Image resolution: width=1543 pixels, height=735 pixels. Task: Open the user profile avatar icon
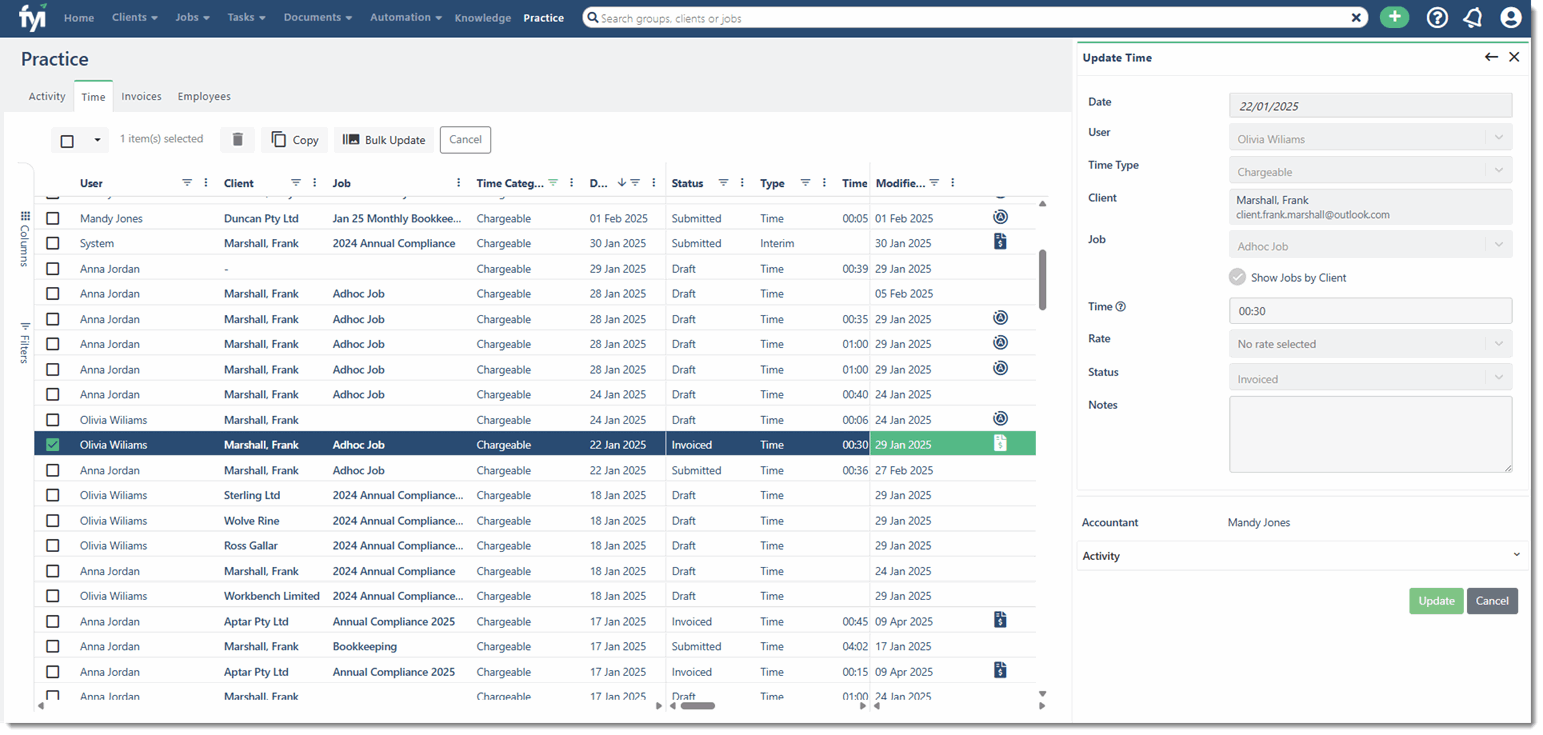pos(1510,17)
